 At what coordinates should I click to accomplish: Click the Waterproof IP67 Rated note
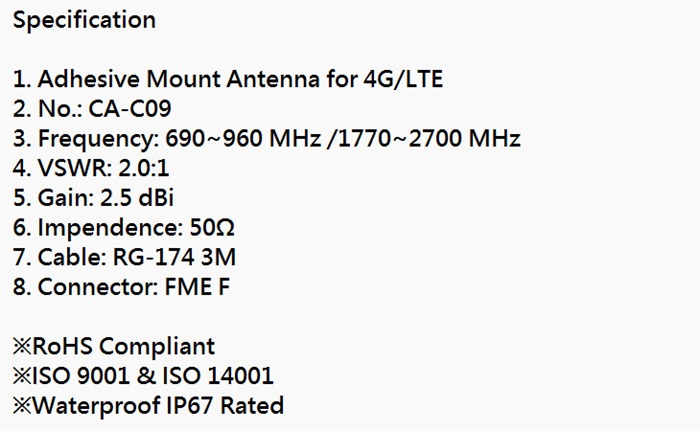tap(157, 406)
